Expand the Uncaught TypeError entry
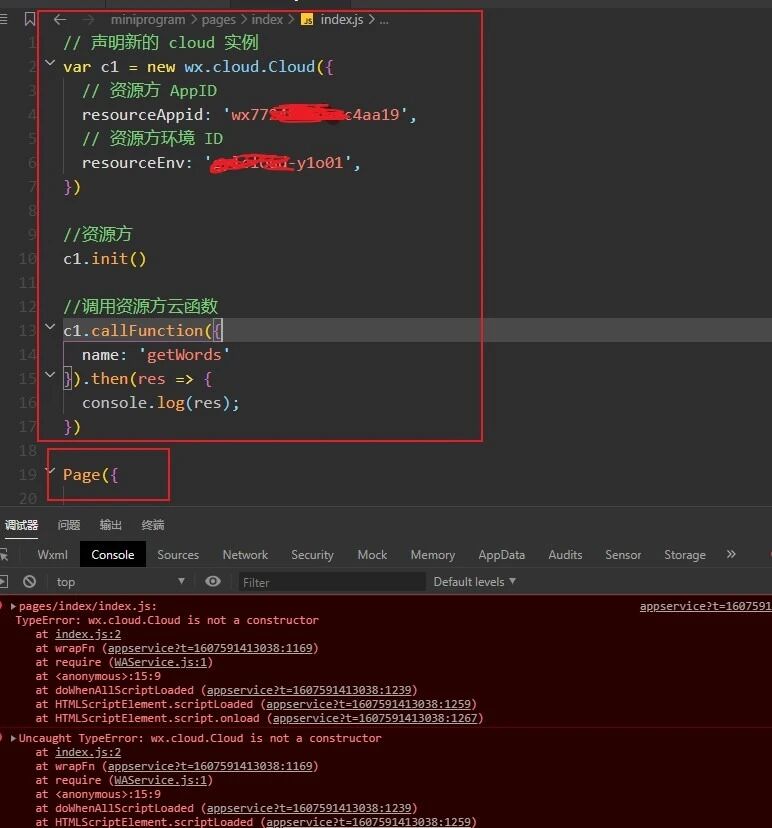 point(13,738)
